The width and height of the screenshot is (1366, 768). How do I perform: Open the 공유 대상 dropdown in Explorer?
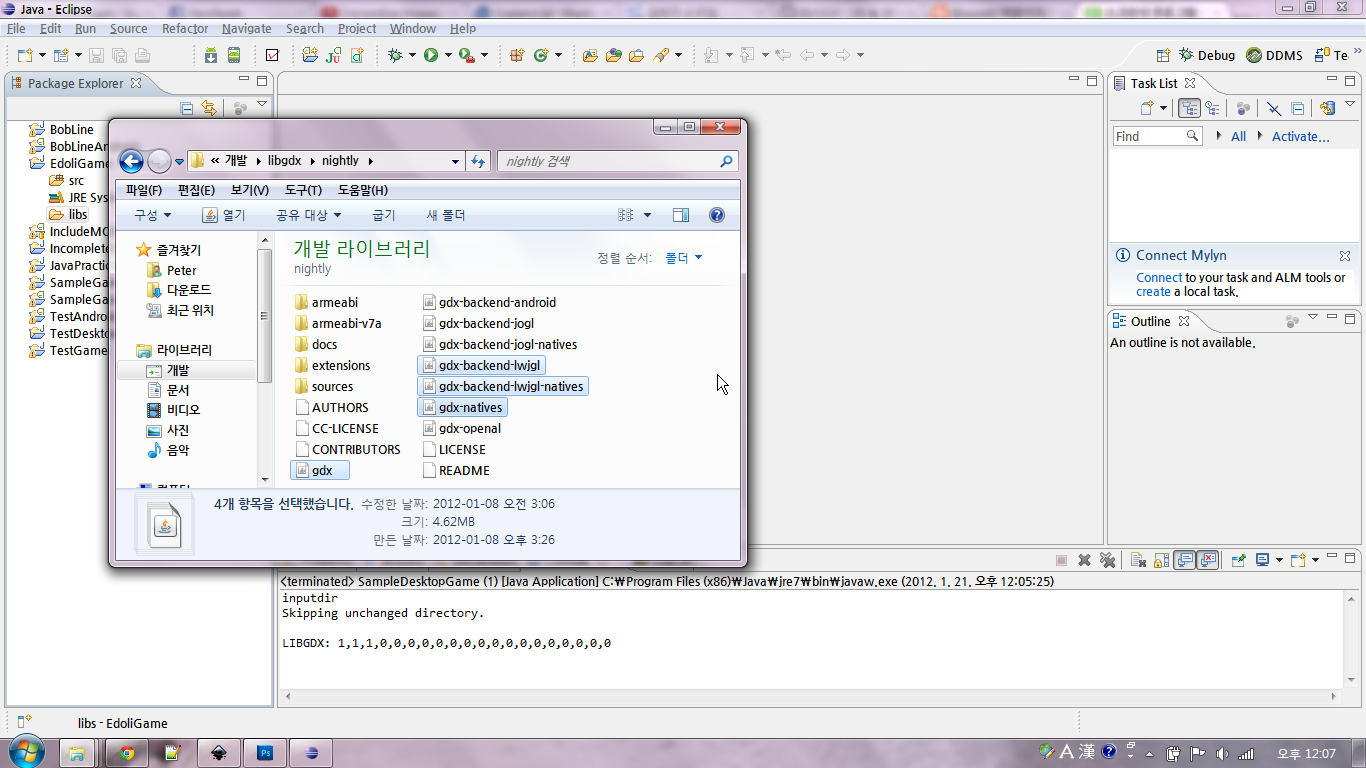pyautogui.click(x=309, y=215)
